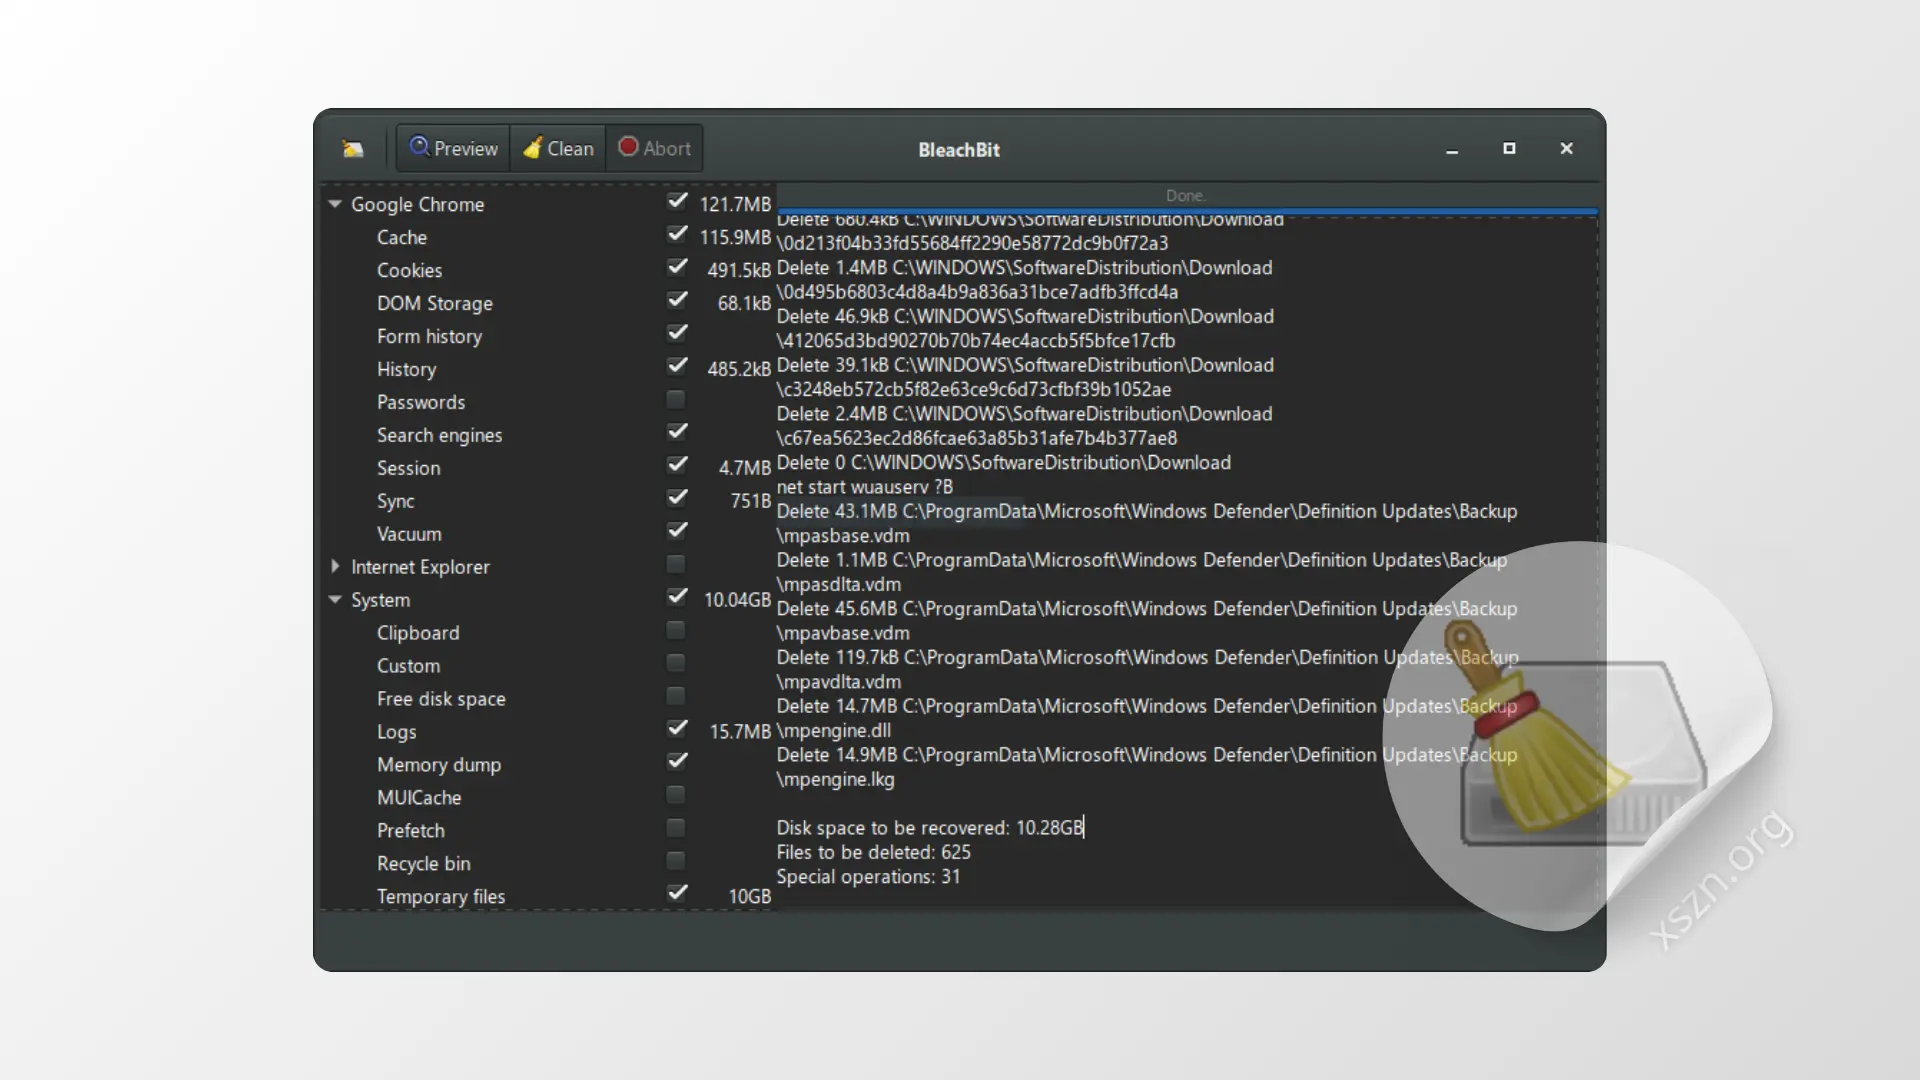Click the red Abort stop icon
Screen dimensions: 1920x1080
(x=628, y=147)
